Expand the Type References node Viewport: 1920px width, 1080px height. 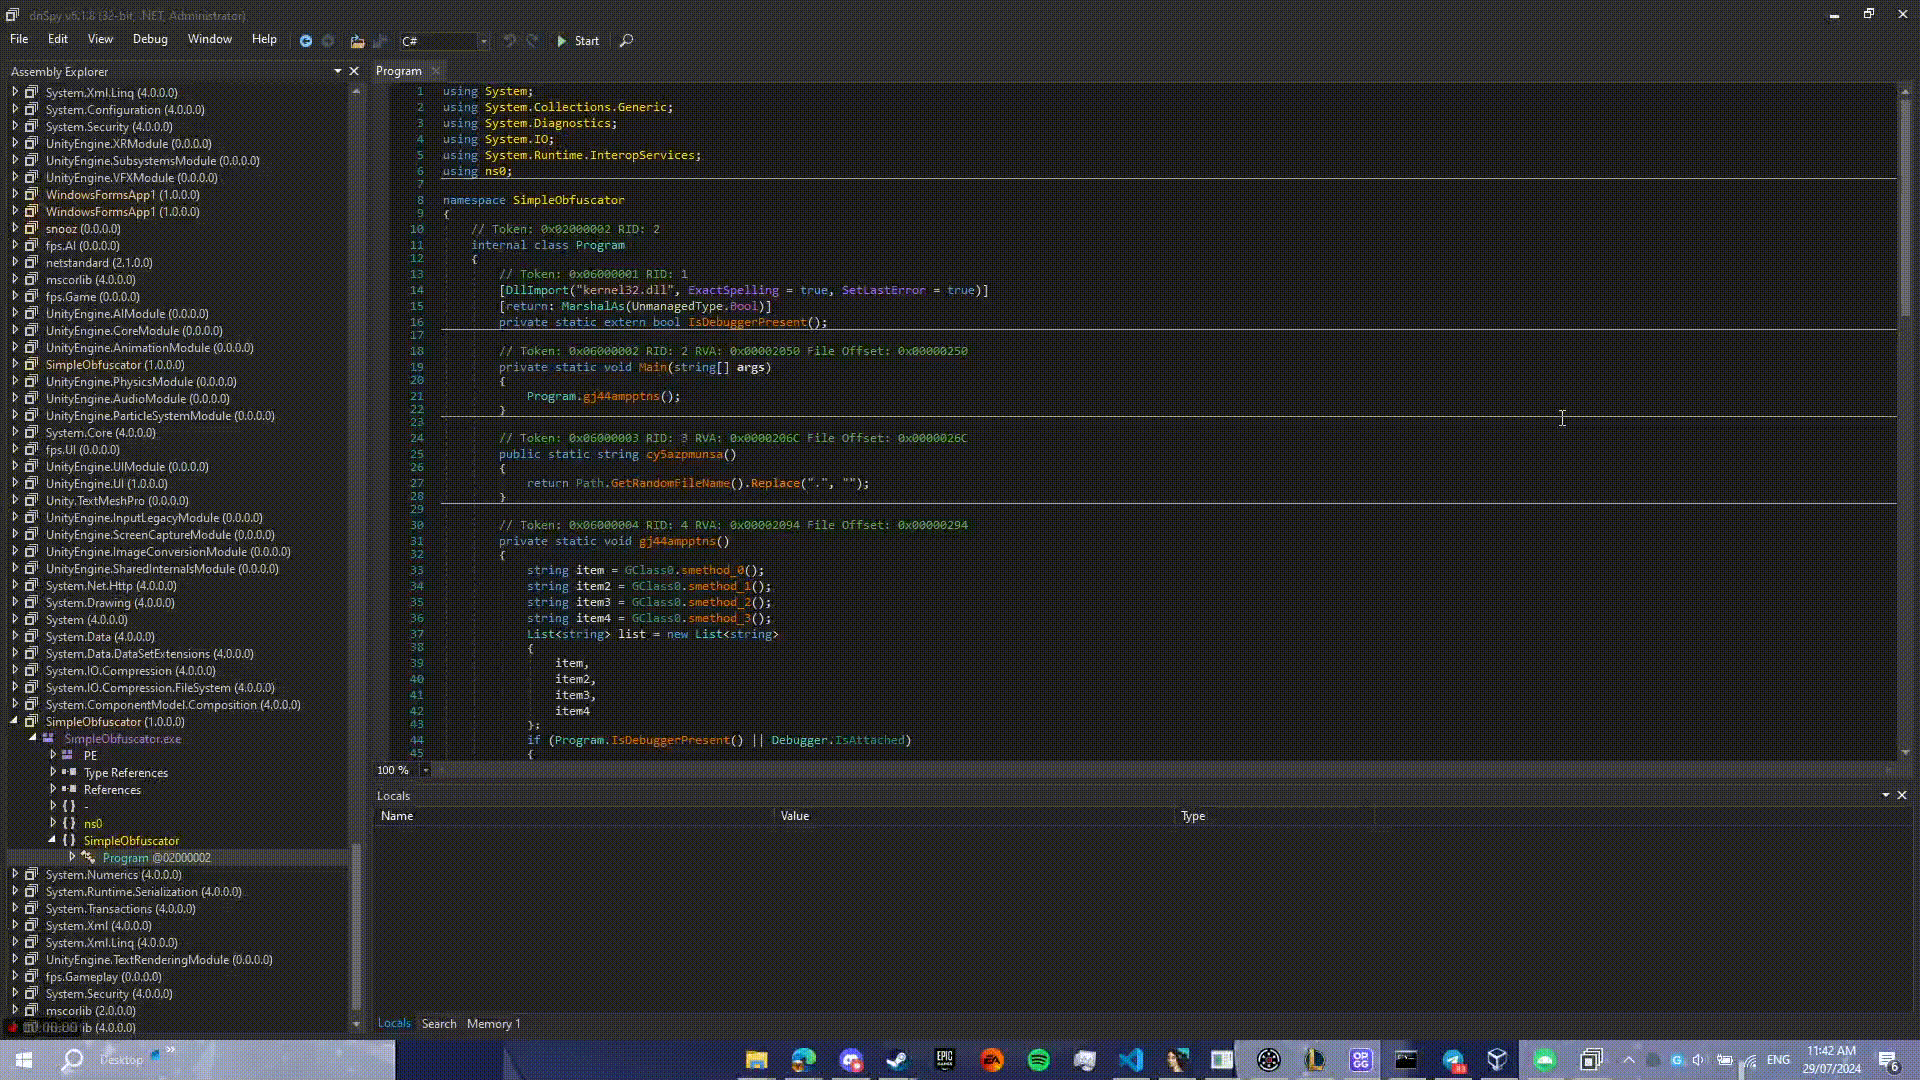[x=53, y=772]
